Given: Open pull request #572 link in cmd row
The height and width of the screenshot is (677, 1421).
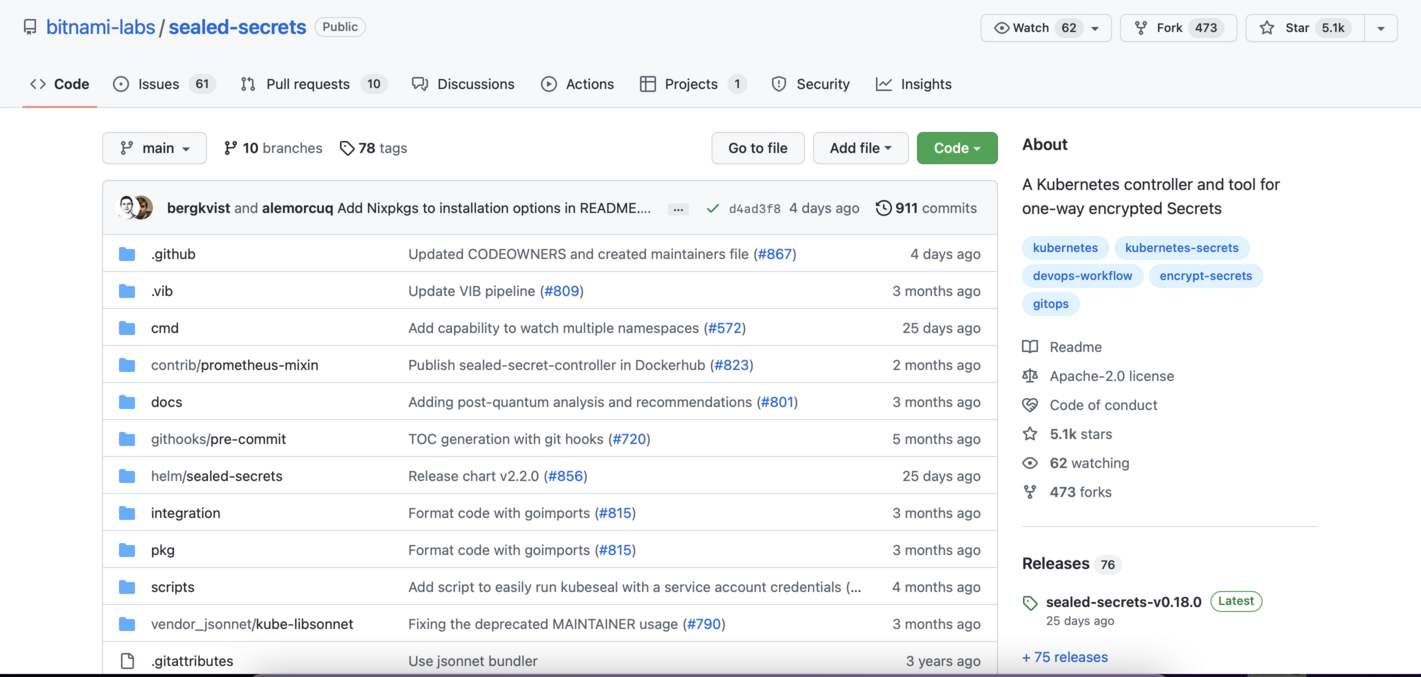Looking at the screenshot, I should coord(725,328).
